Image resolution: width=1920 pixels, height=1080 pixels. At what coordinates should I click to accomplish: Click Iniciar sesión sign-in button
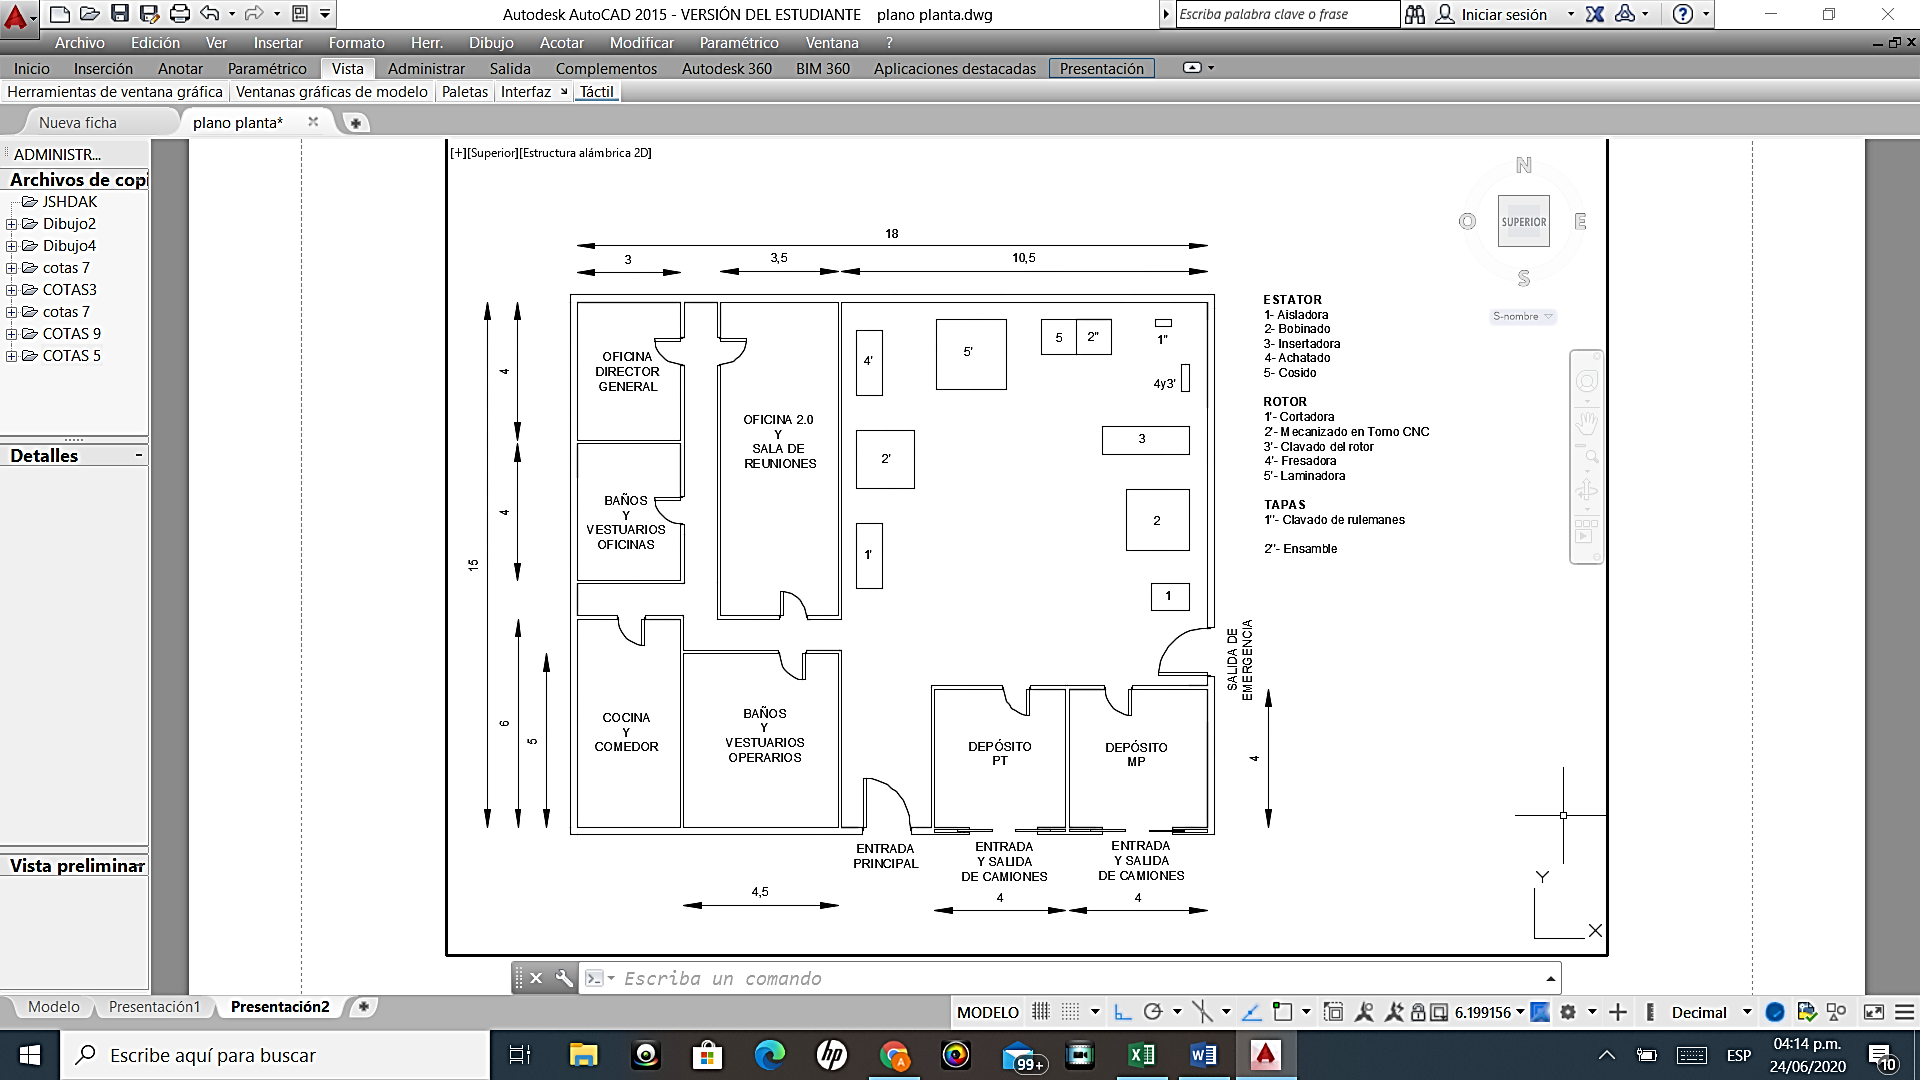[1492, 14]
